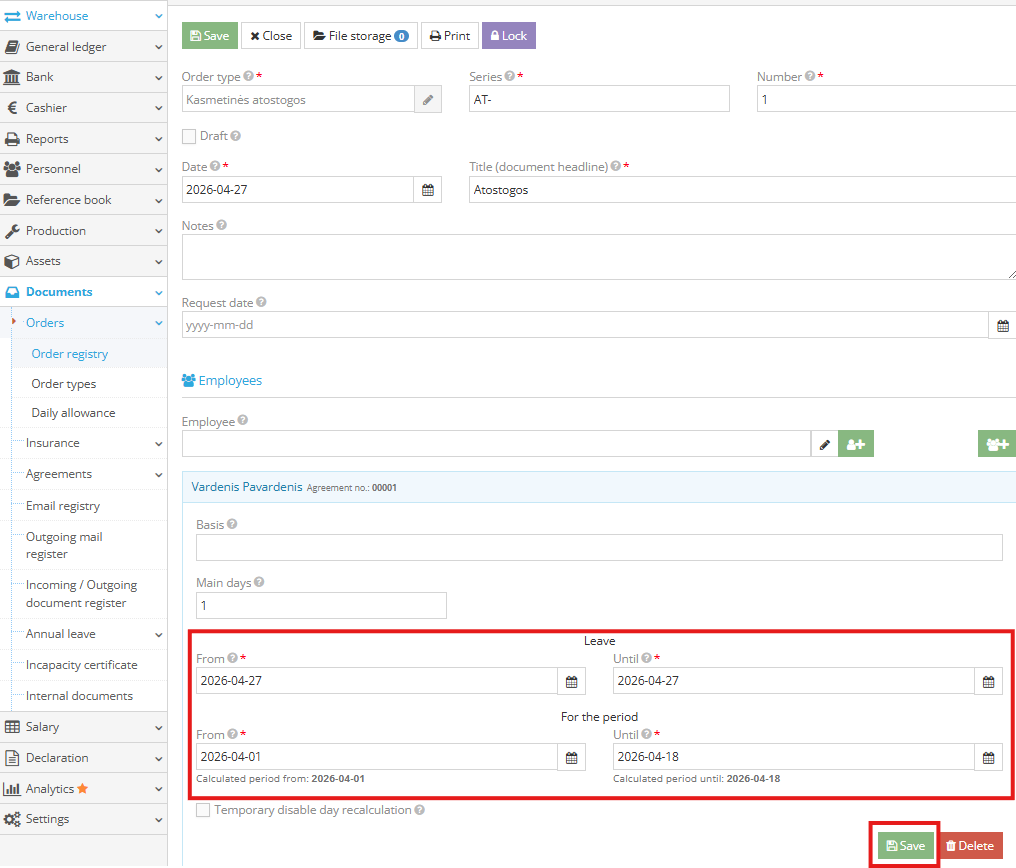Open Outgoing mail register
1016x868 pixels.
64,545
